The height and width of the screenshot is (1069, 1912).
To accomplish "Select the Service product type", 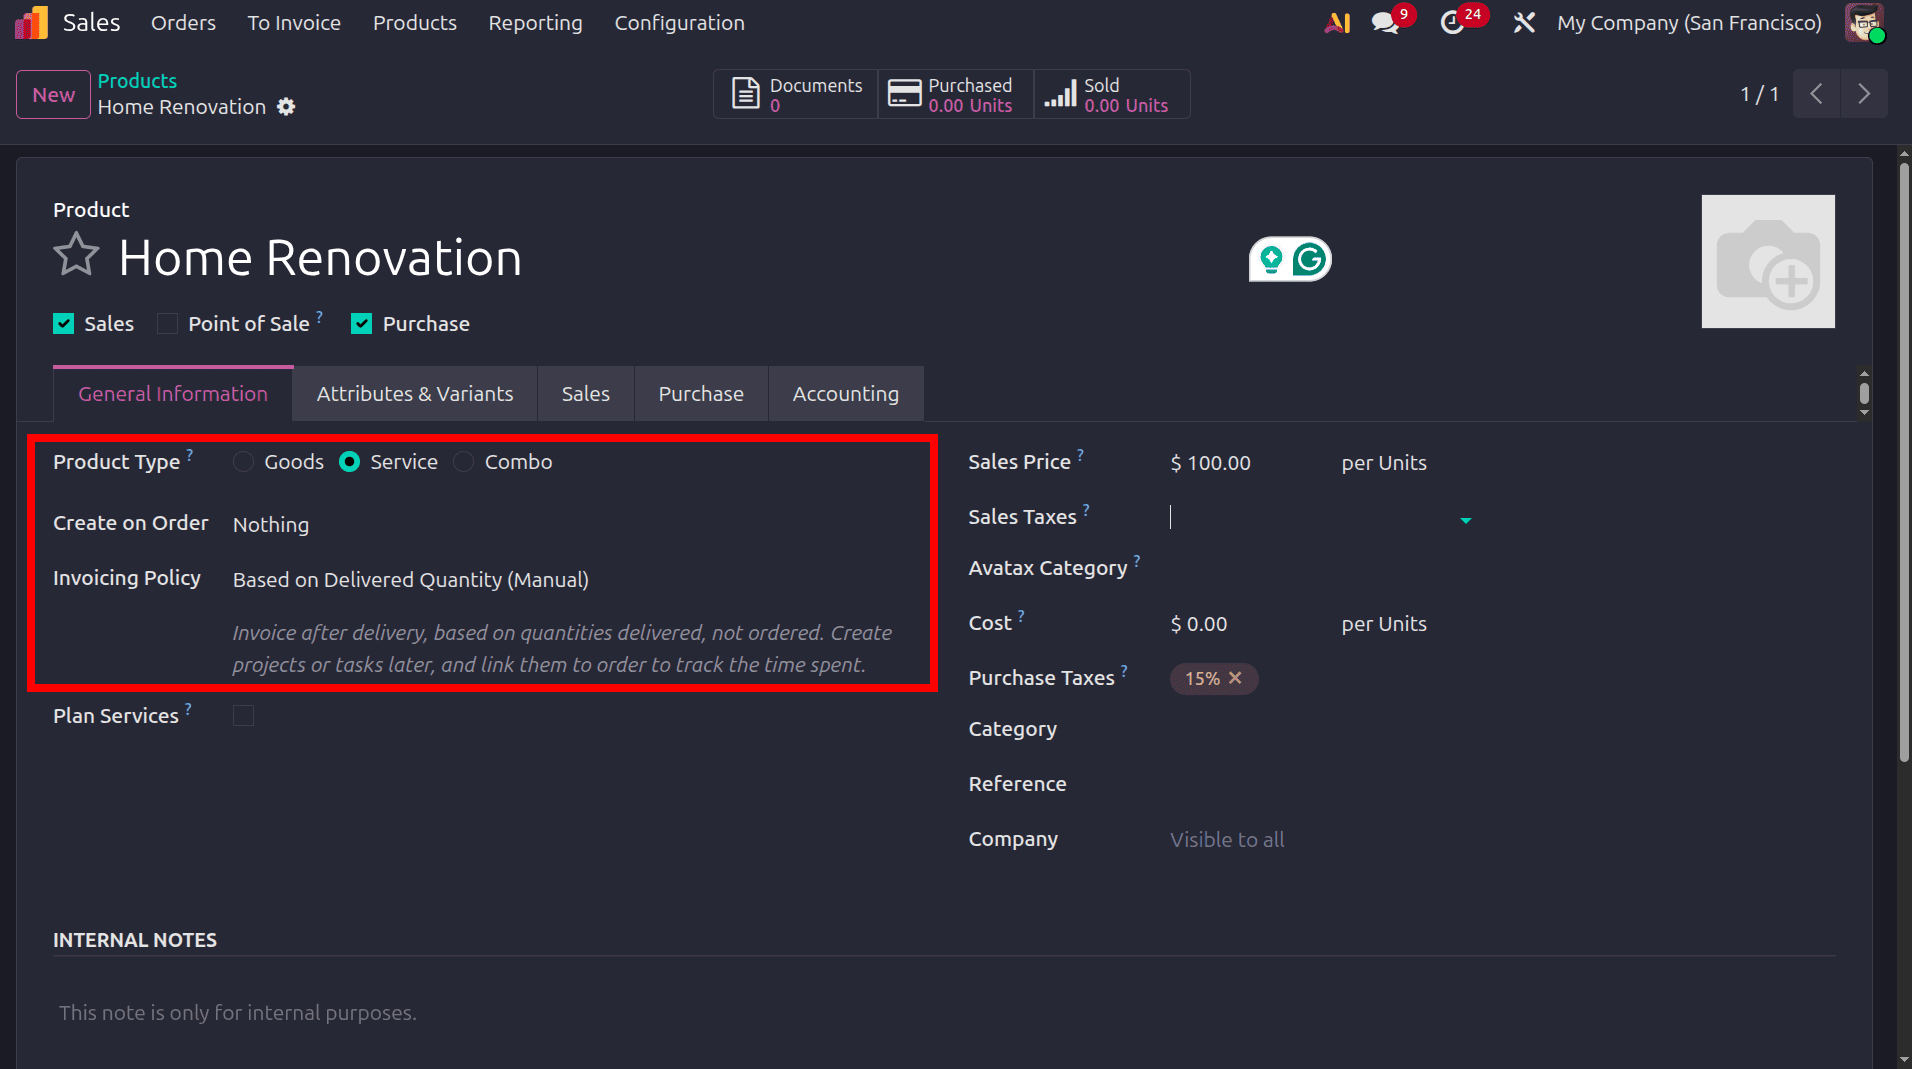I will 349,462.
